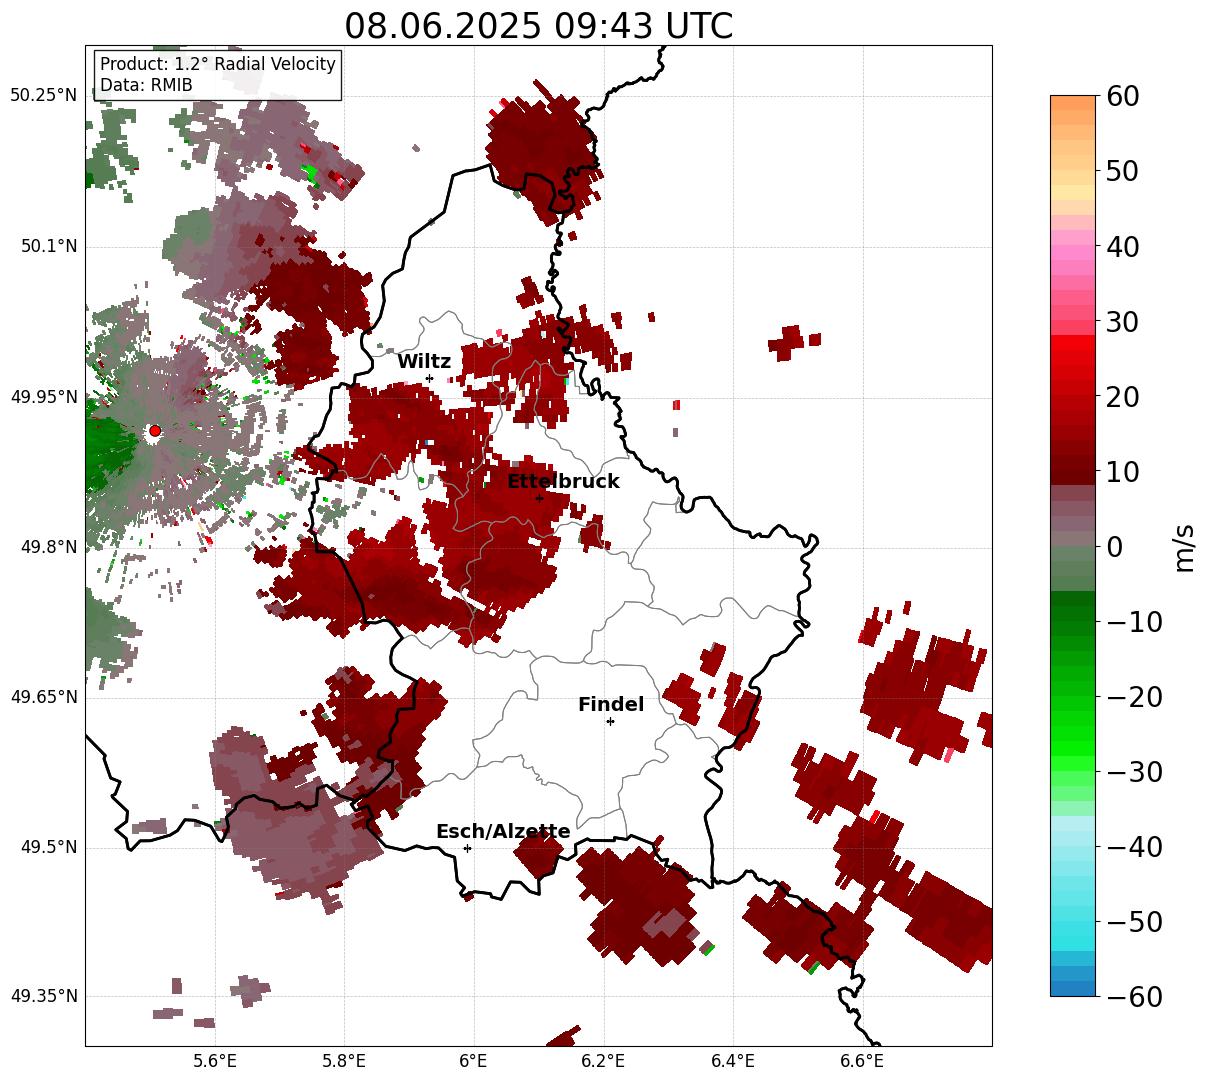Screen dimensions: 1207x1081
Task: Click the 49.8°N latitude tick label
Action: [x=48, y=547]
